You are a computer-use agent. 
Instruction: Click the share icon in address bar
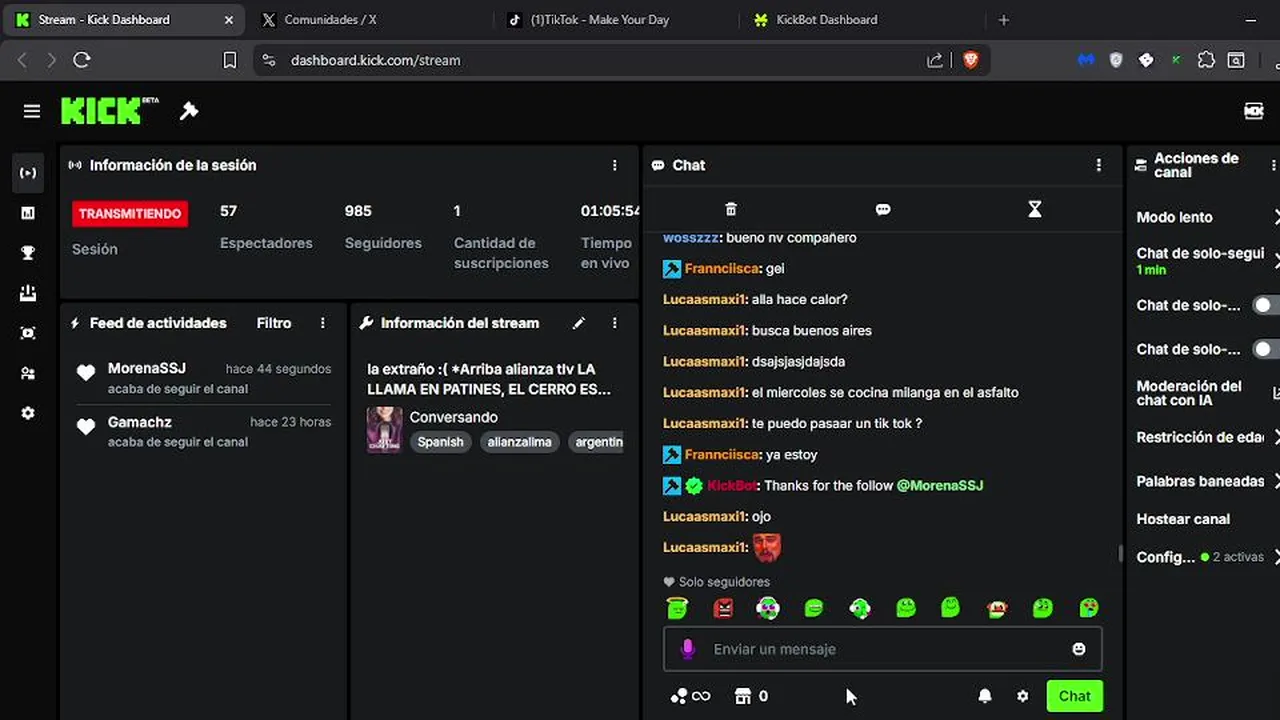point(935,60)
